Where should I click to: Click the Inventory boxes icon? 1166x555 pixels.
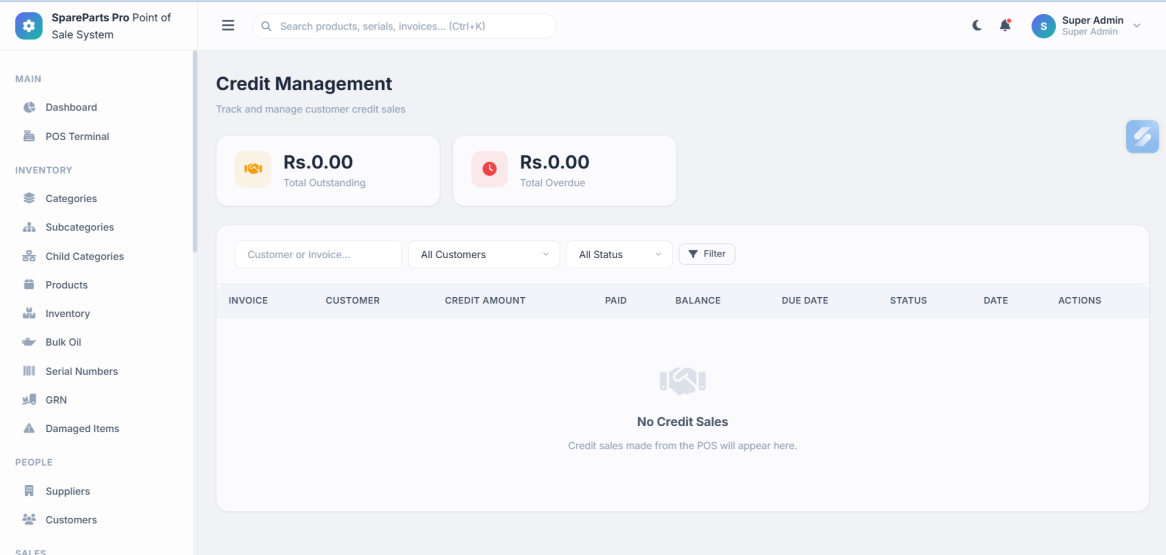pos(29,313)
